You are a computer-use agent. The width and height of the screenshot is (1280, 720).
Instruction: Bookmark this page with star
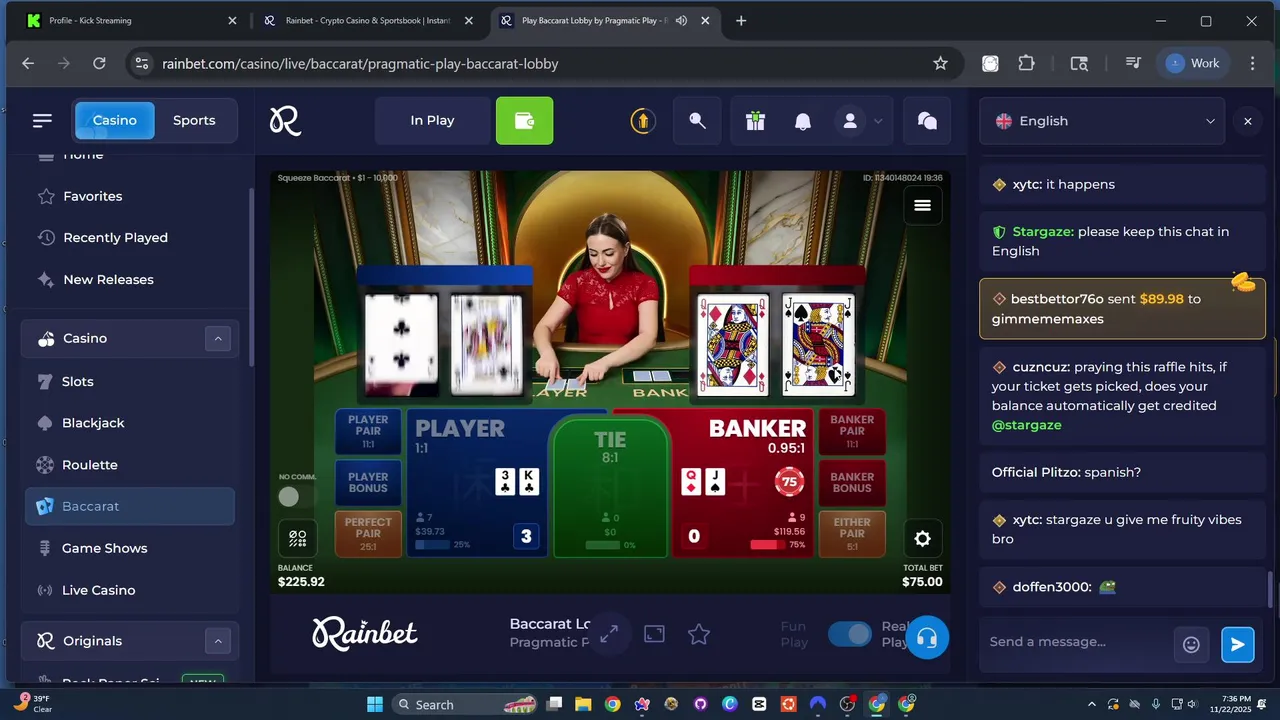940,63
